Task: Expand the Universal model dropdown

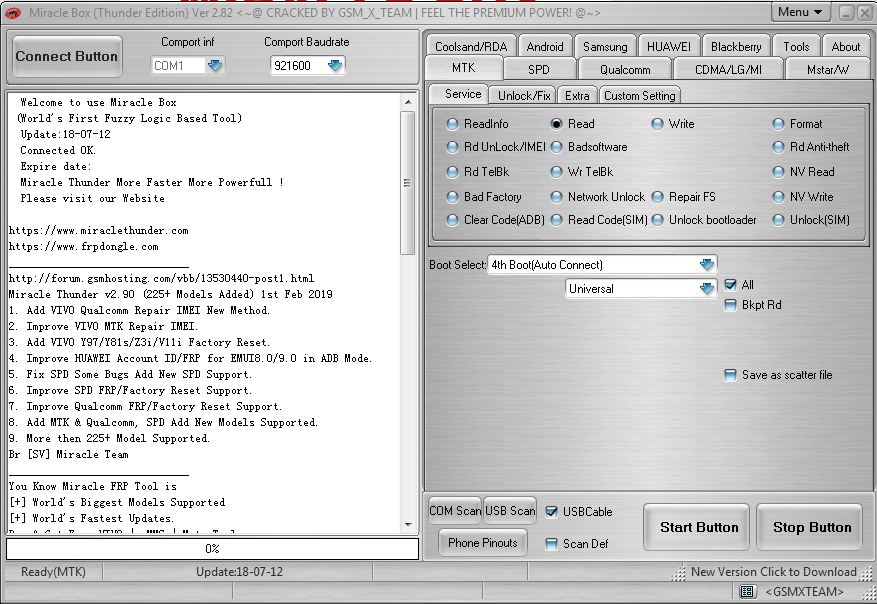Action: tap(706, 289)
